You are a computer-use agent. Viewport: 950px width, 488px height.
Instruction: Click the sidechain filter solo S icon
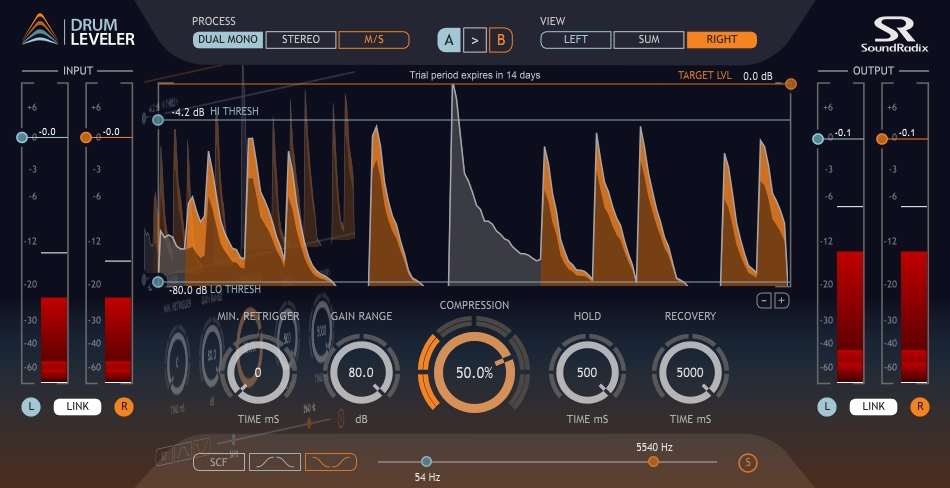click(746, 462)
